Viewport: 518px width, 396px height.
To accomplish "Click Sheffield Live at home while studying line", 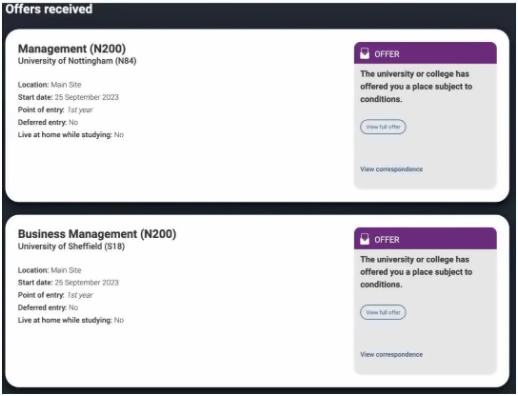I will [x=71, y=320].
